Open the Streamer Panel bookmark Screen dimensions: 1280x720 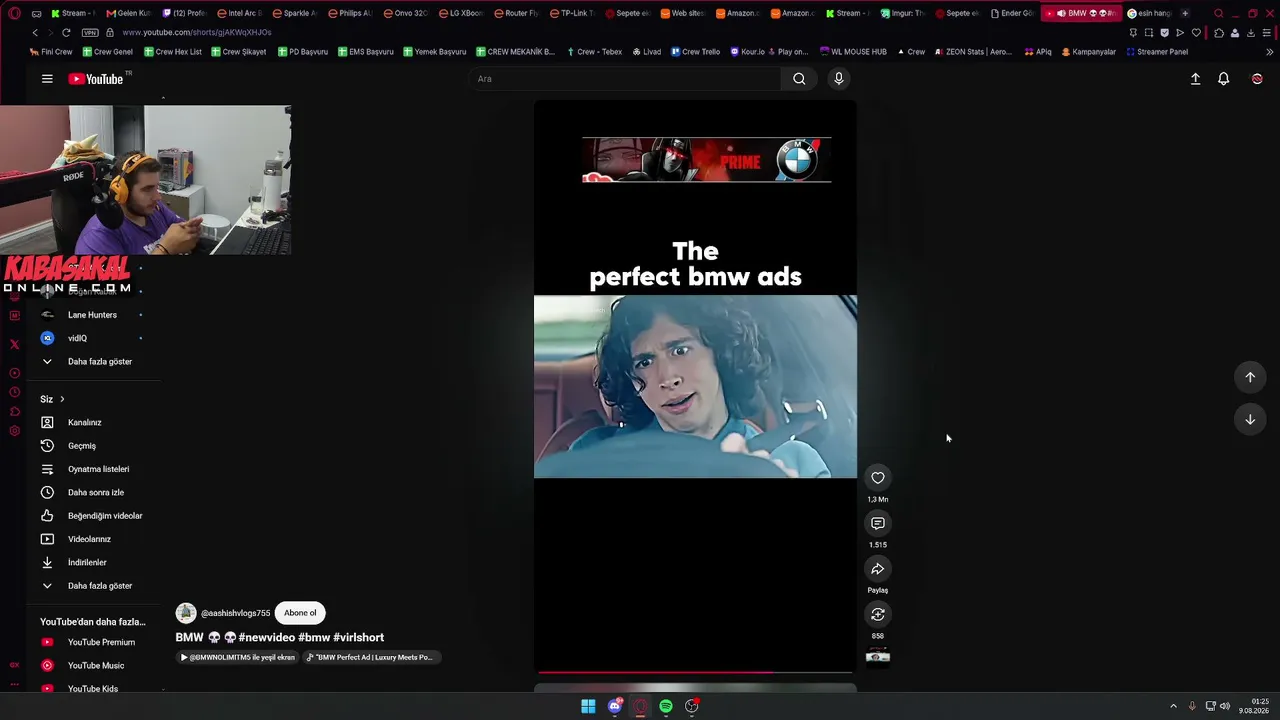pos(1156,52)
